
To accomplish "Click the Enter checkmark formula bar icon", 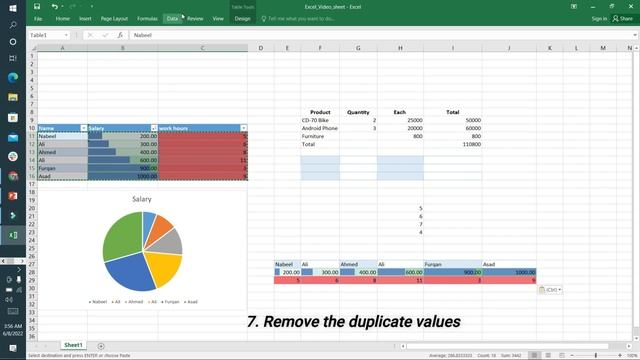I will [105, 35].
